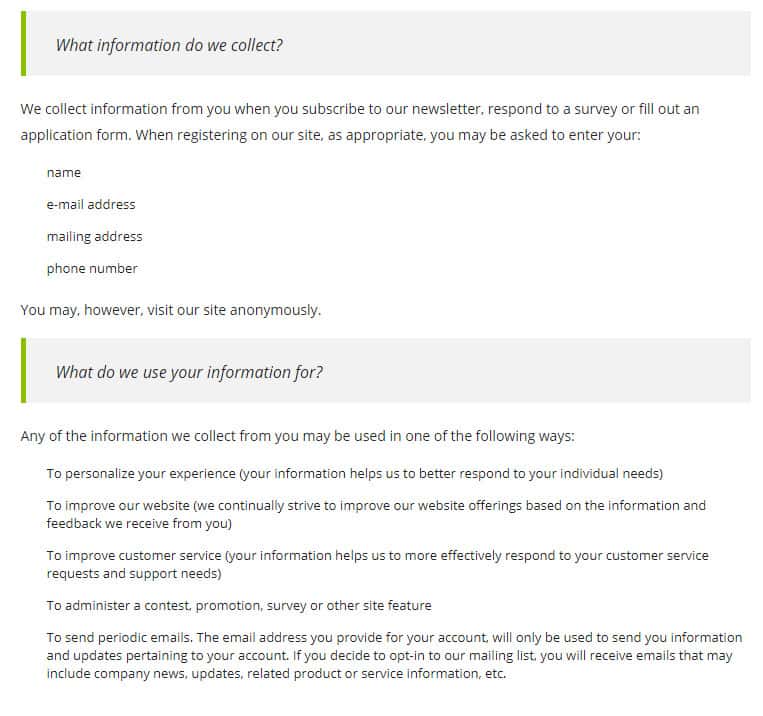The image size is (763, 716).
Task: Select the "mailing address" list item
Action: pos(94,237)
